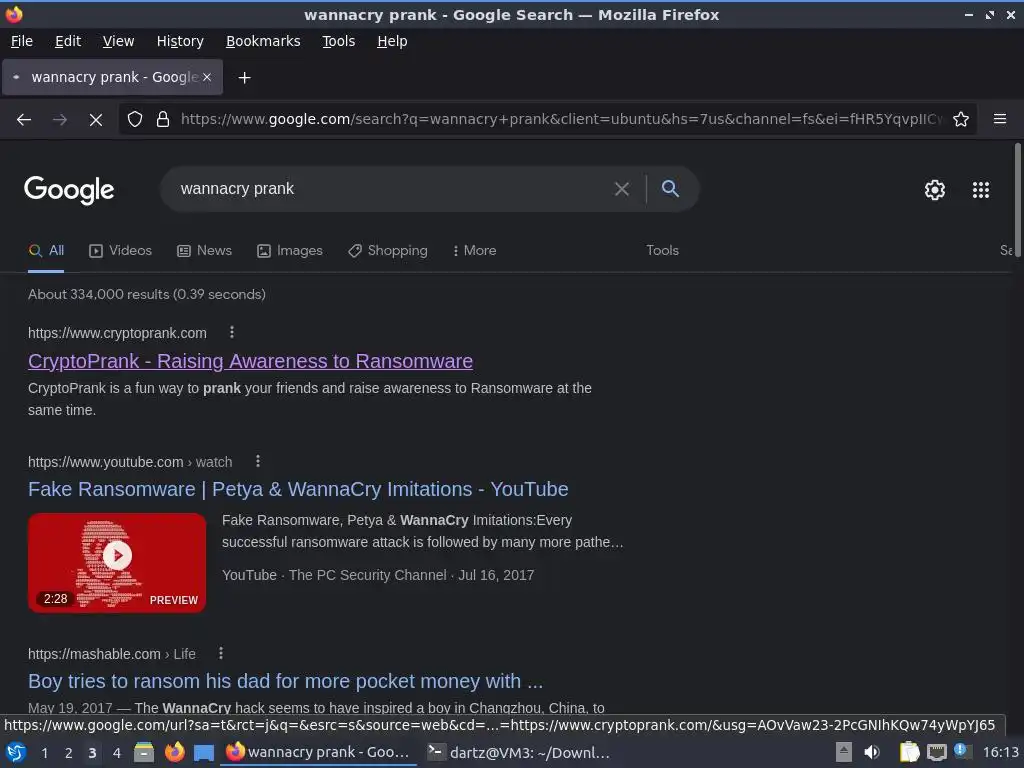Click the mashable.com Life URL text
1024x768 pixels.
click(x=112, y=654)
